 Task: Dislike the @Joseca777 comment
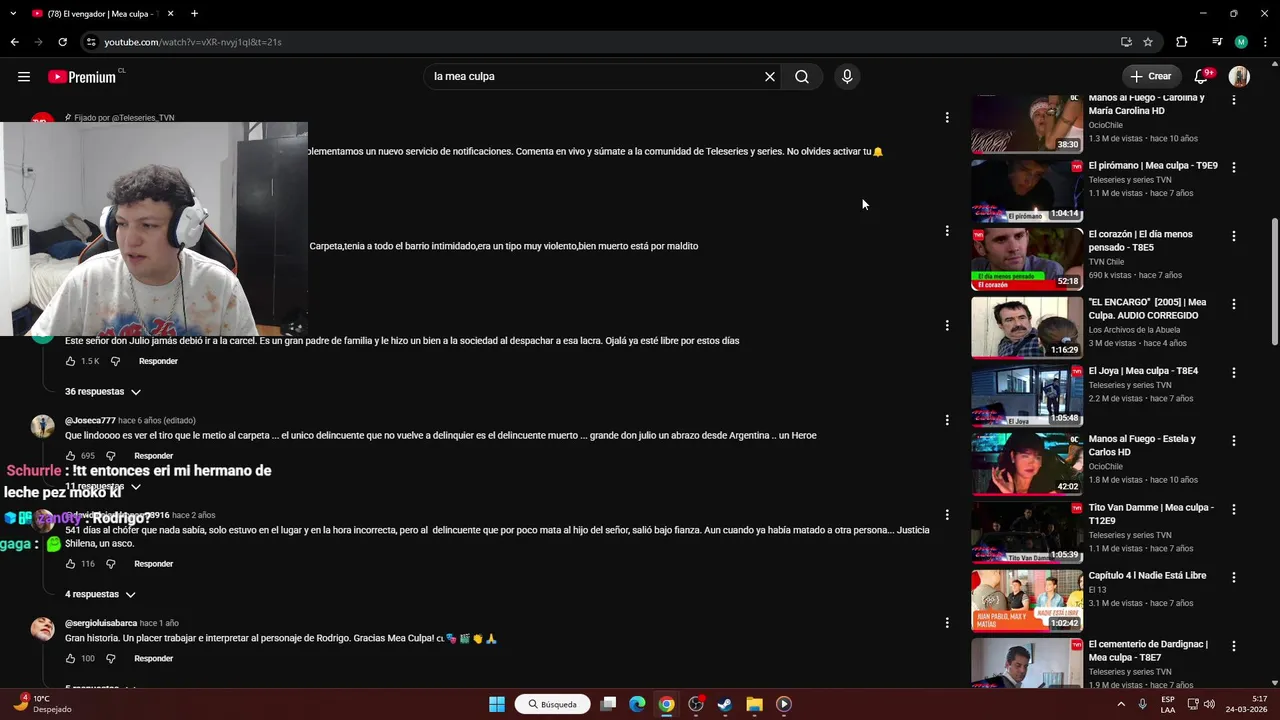111,456
